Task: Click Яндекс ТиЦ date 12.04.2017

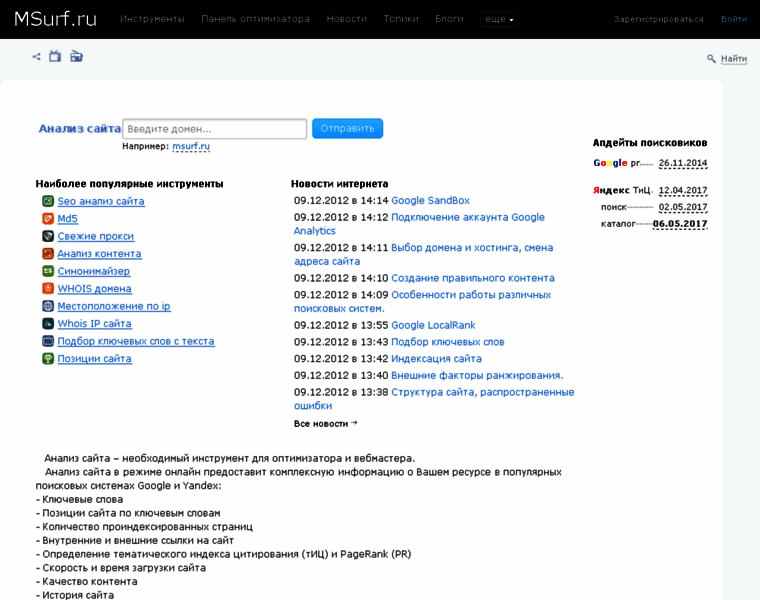Action: pyautogui.click(x=683, y=190)
